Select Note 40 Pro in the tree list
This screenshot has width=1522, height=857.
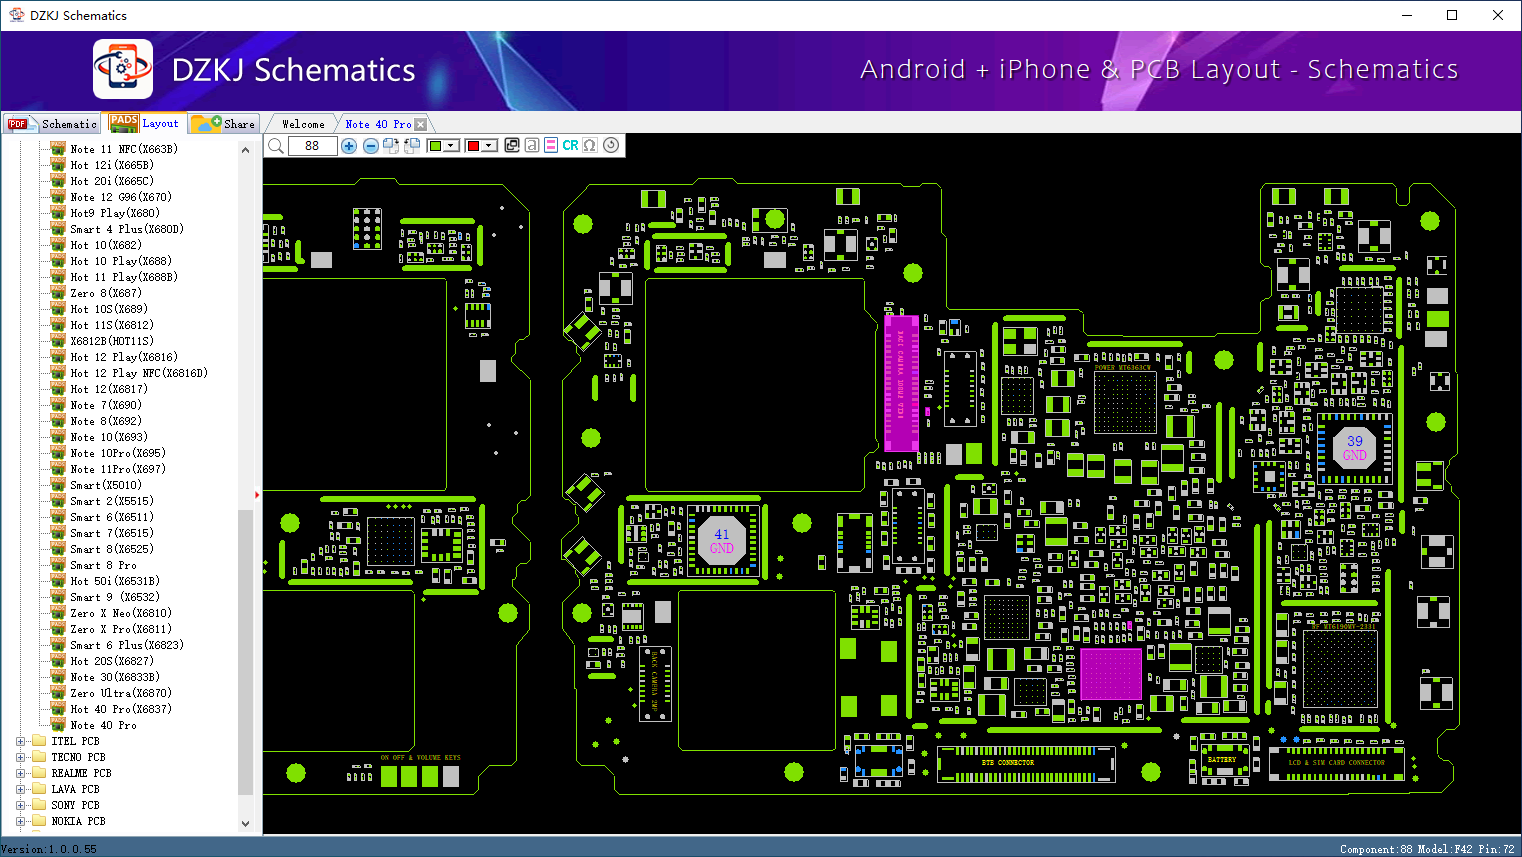coord(103,725)
